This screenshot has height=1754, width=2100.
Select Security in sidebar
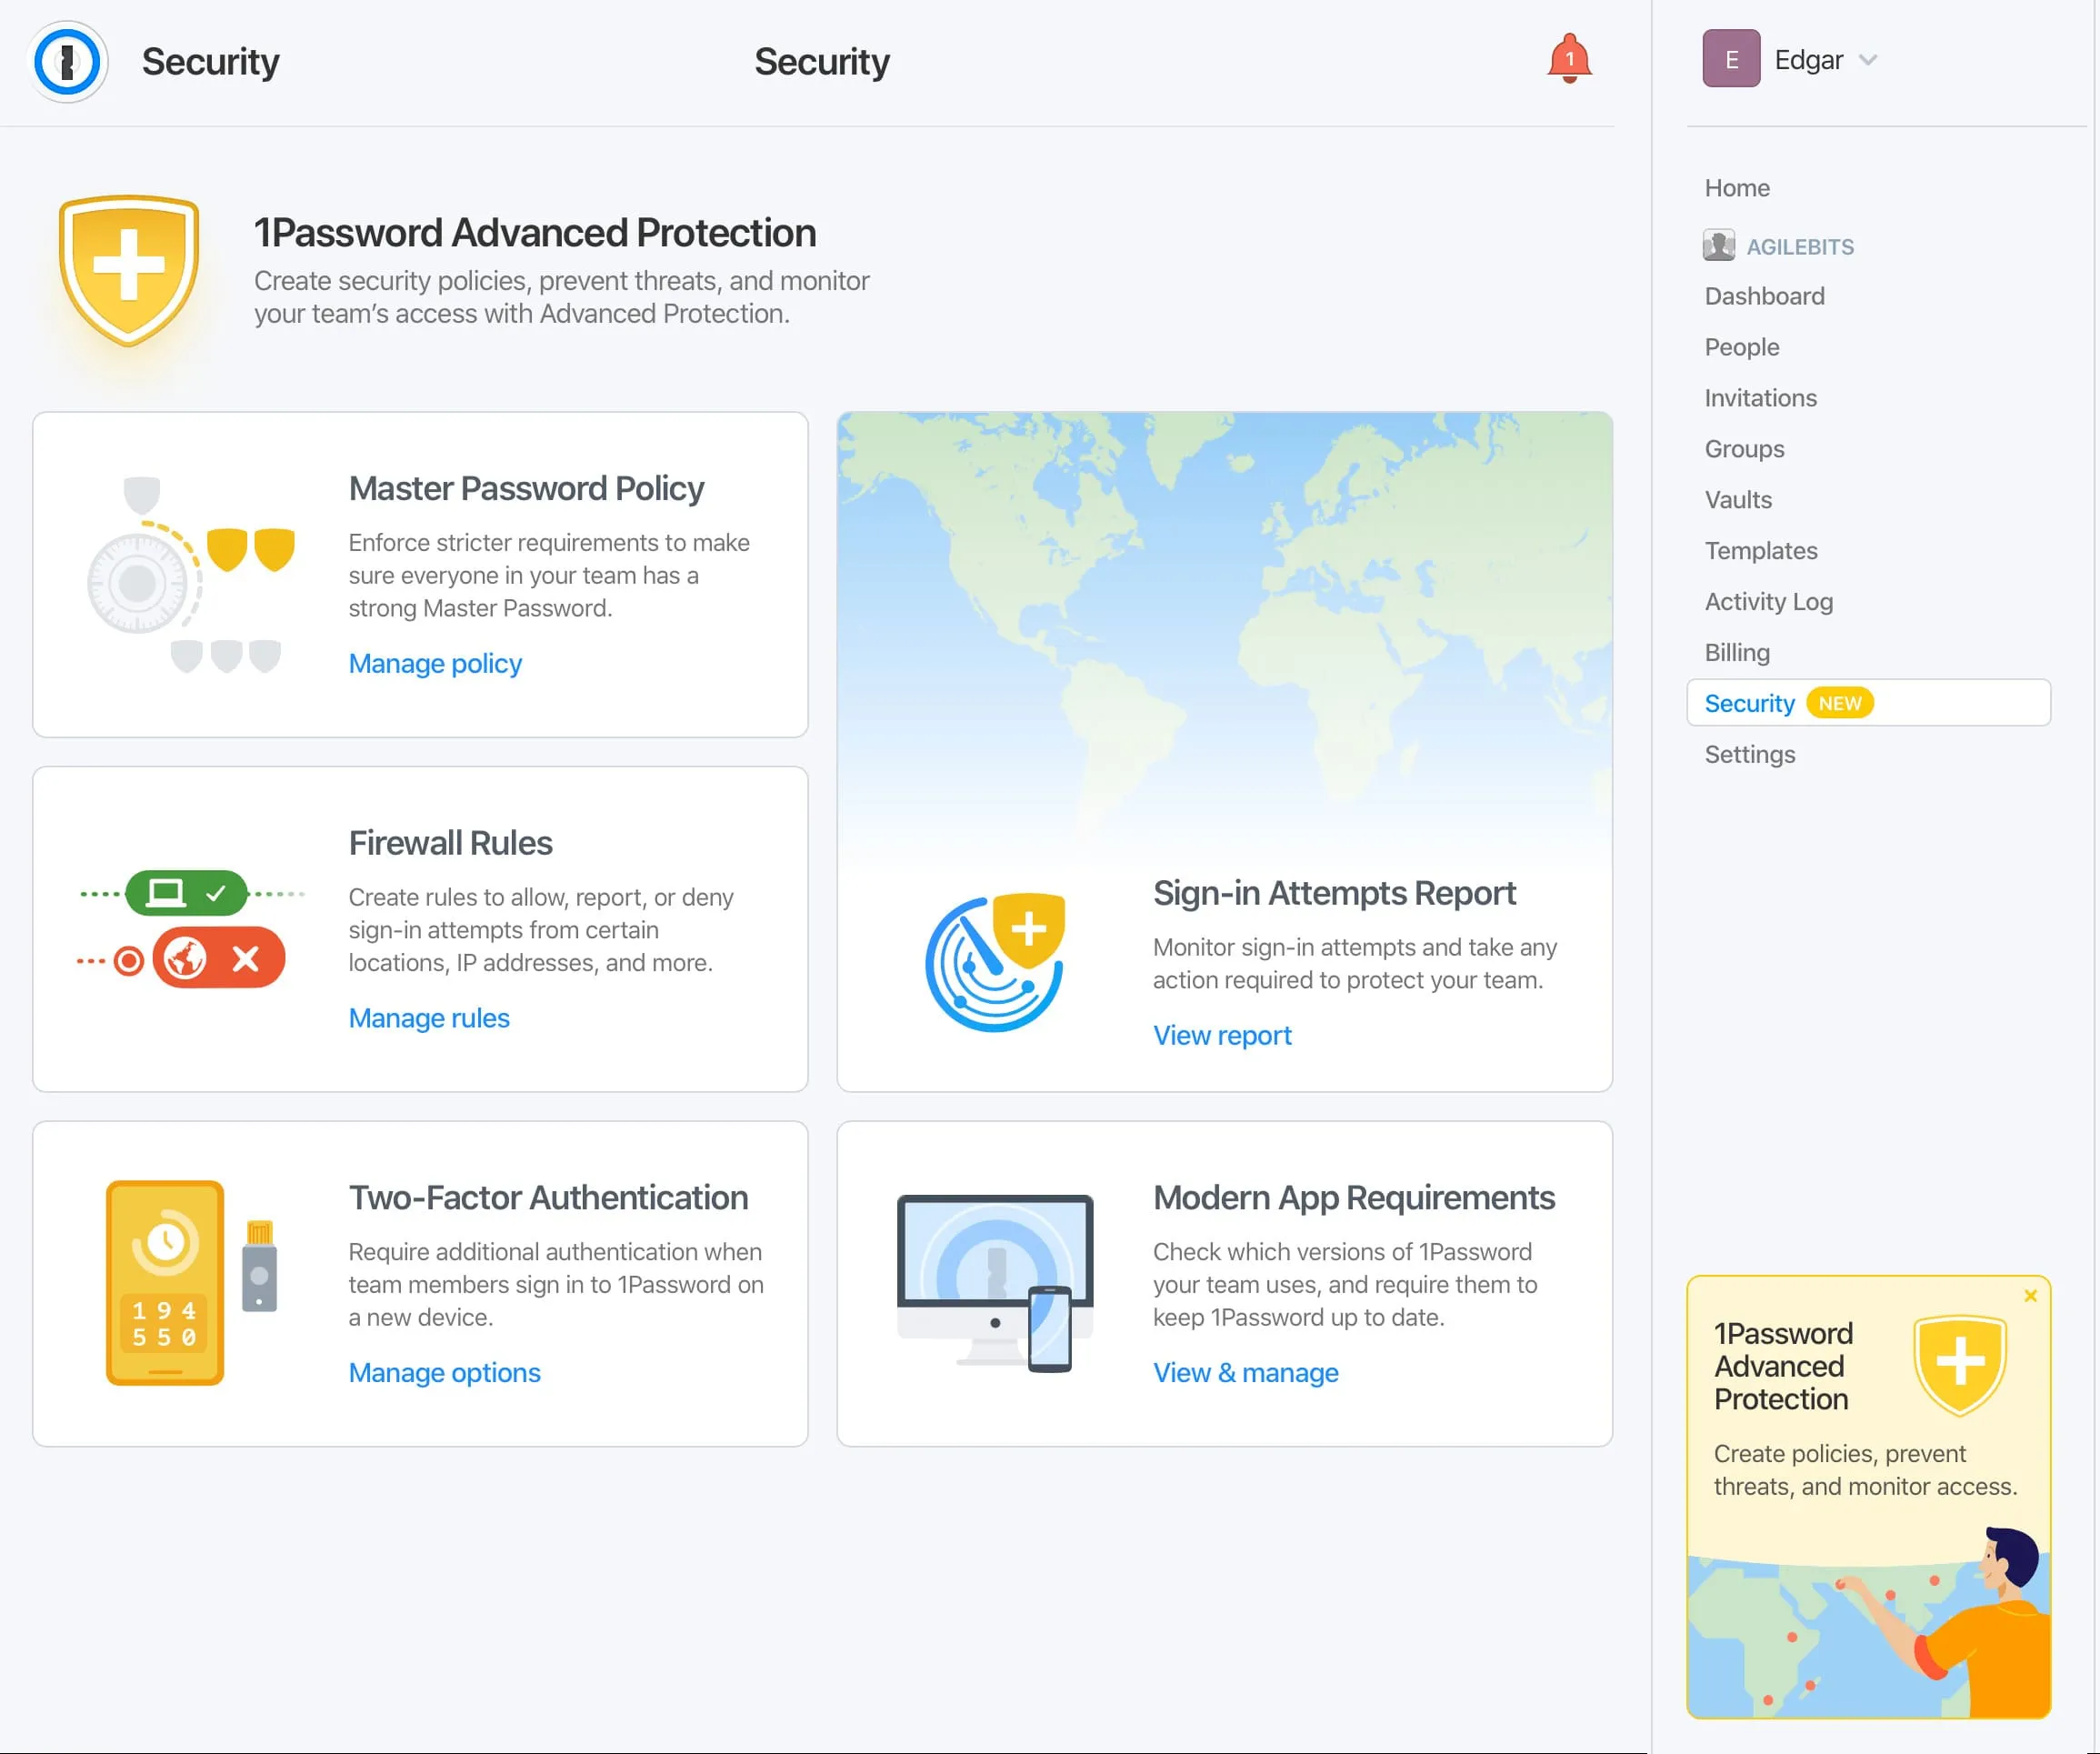1868,703
